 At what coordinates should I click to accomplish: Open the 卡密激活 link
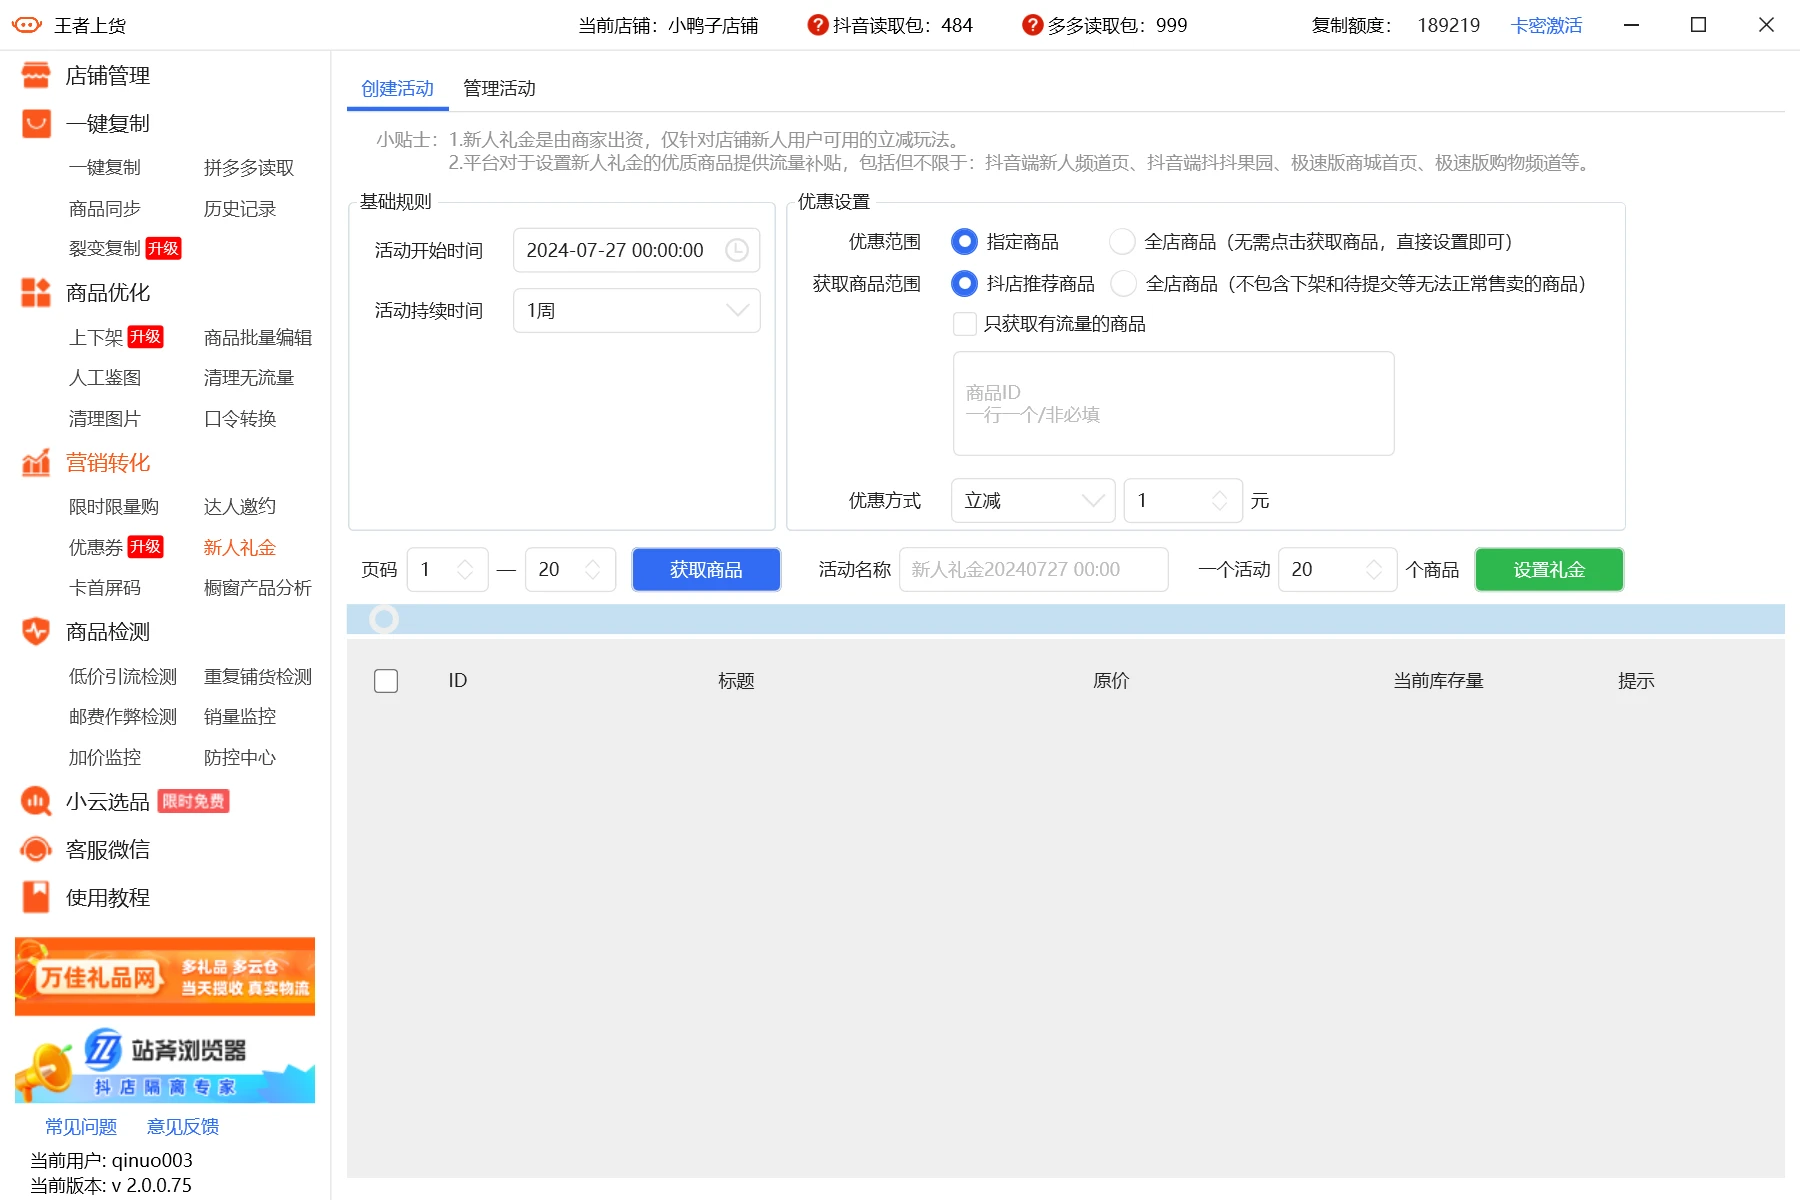pos(1546,25)
